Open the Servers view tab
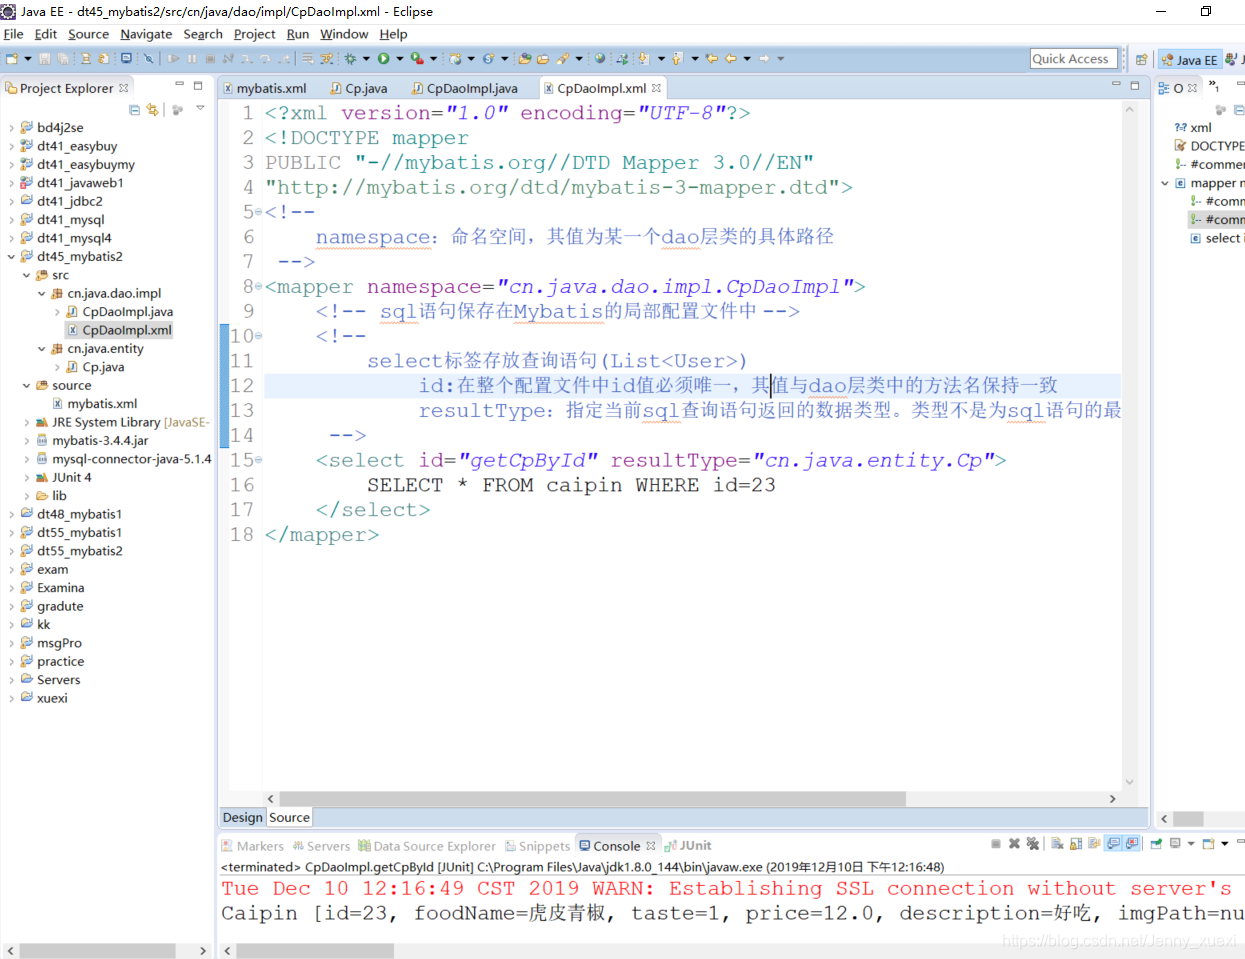This screenshot has height=959, width=1245. (x=321, y=846)
